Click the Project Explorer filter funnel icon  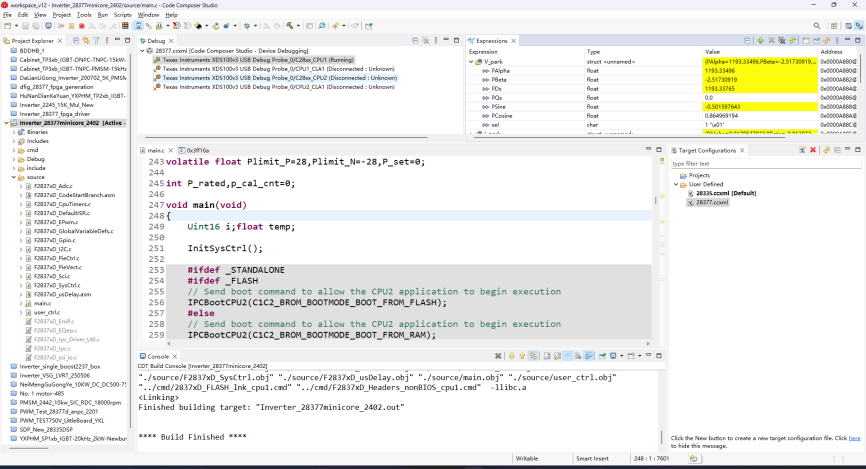tap(96, 40)
